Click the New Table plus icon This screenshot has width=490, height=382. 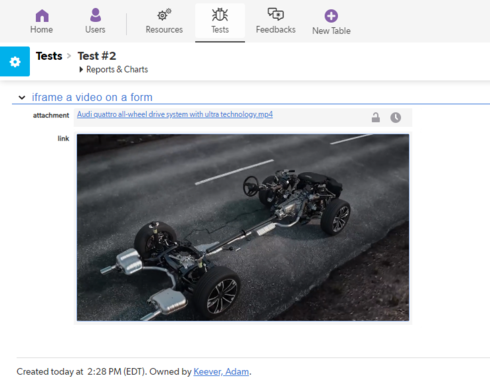pos(331,16)
